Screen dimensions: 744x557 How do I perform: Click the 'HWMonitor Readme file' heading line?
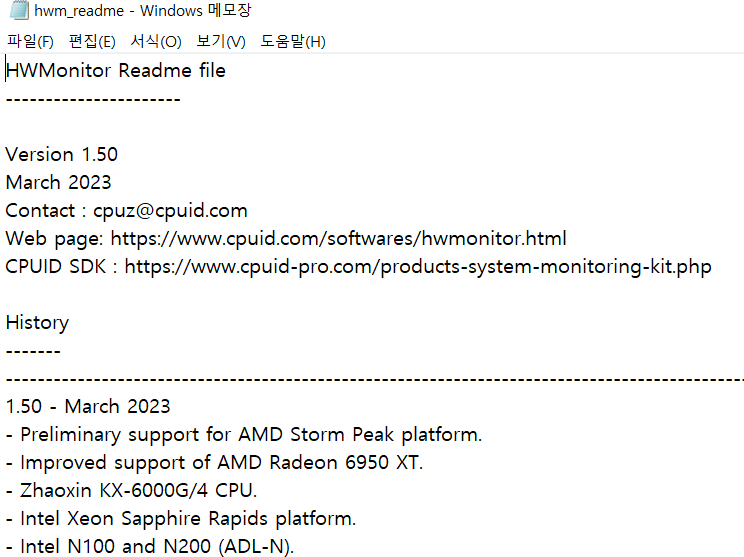[116, 71]
